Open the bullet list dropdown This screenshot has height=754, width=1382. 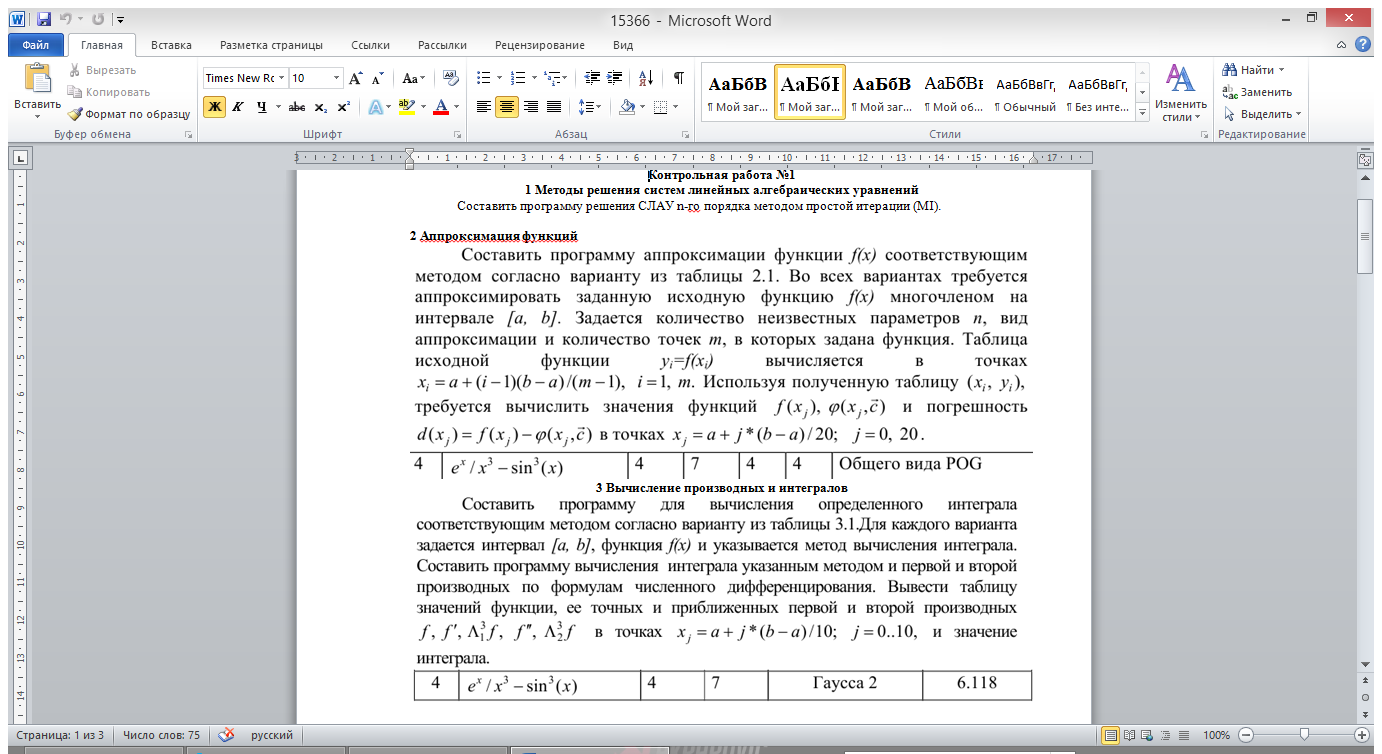click(498, 78)
